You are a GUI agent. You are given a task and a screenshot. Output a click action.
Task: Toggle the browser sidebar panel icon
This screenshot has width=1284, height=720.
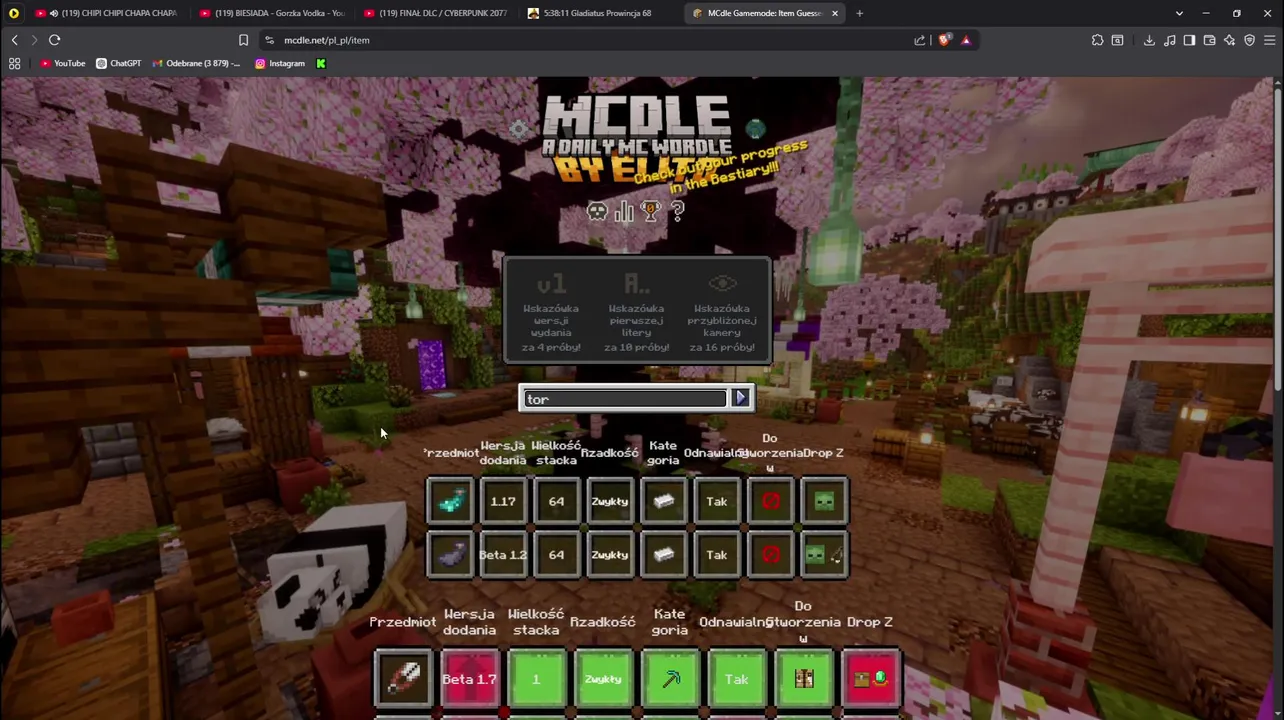(x=1189, y=40)
